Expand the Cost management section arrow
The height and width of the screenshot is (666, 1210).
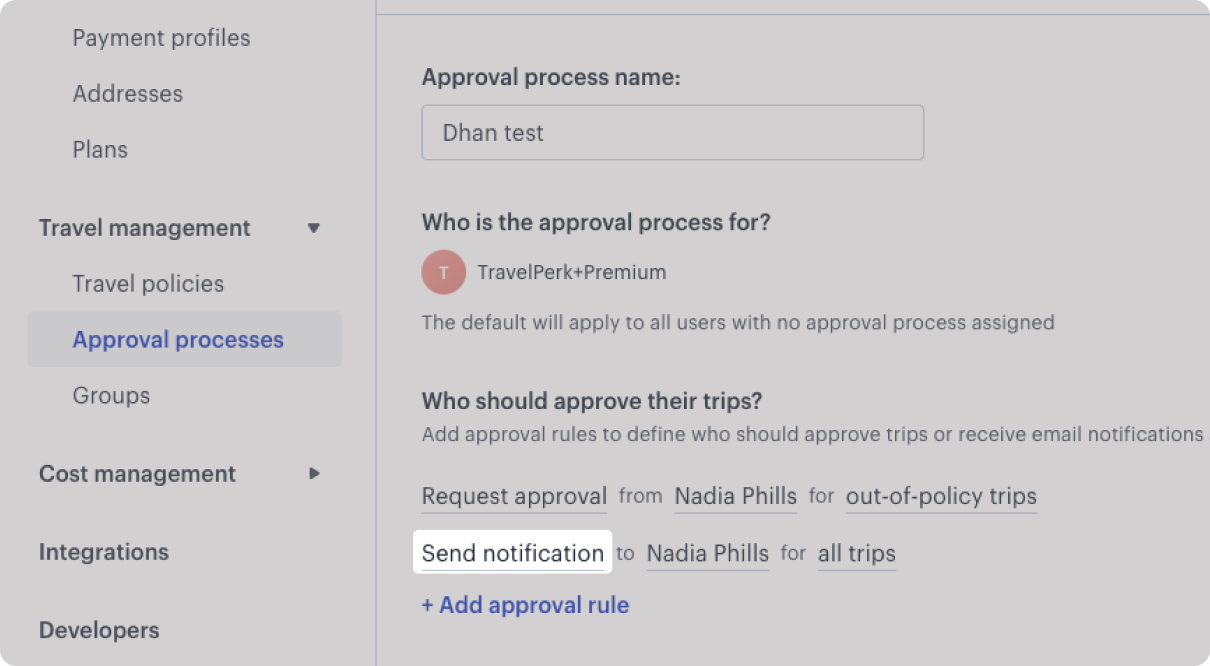314,473
